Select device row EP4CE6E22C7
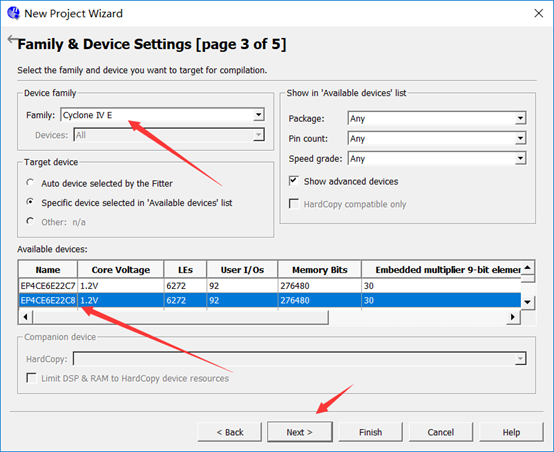 click(270, 286)
